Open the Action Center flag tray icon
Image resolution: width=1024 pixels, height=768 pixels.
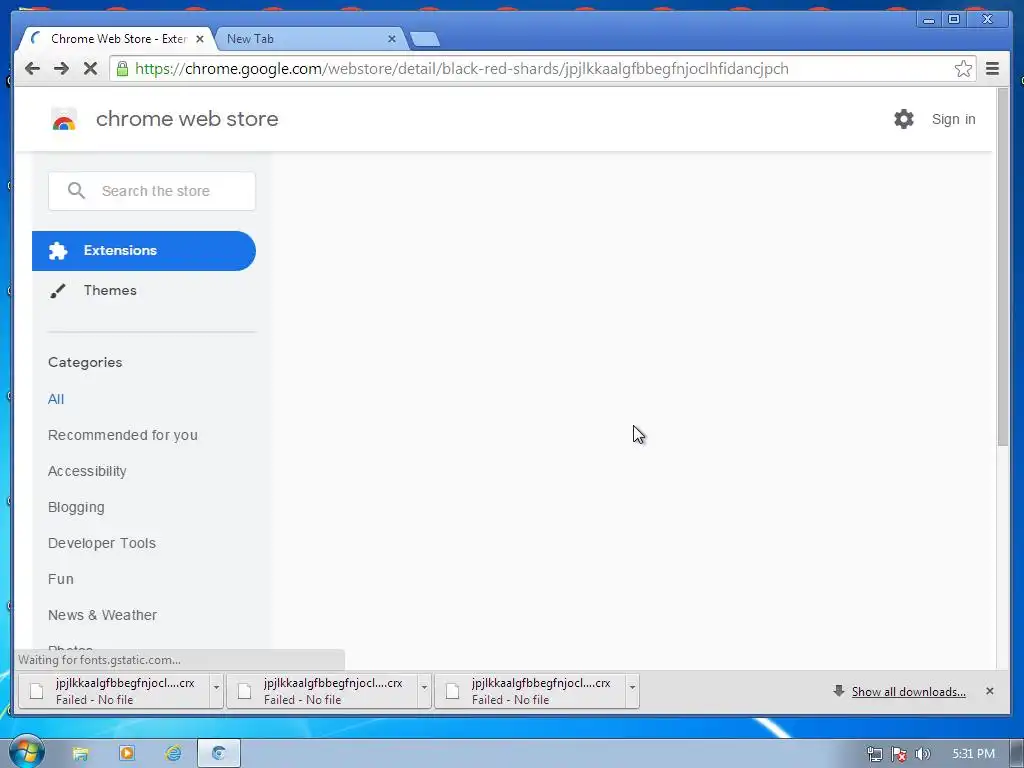(899, 754)
